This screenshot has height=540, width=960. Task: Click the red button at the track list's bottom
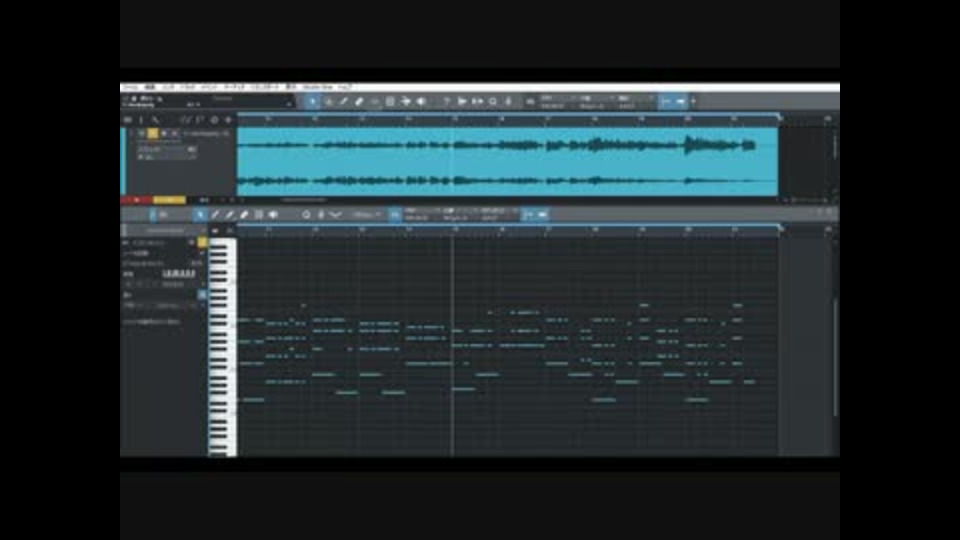coord(136,200)
